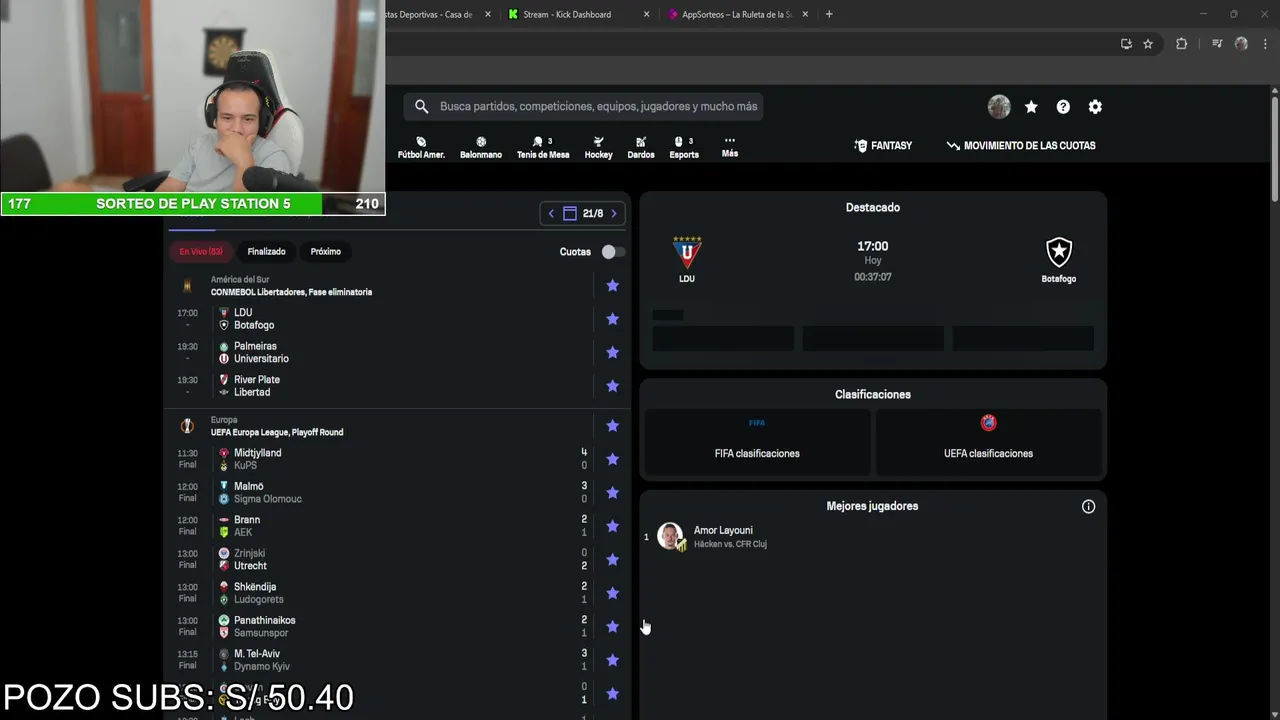This screenshot has height=720, width=1280.
Task: Click the Botafogo crest in Destacado
Action: click(1059, 252)
